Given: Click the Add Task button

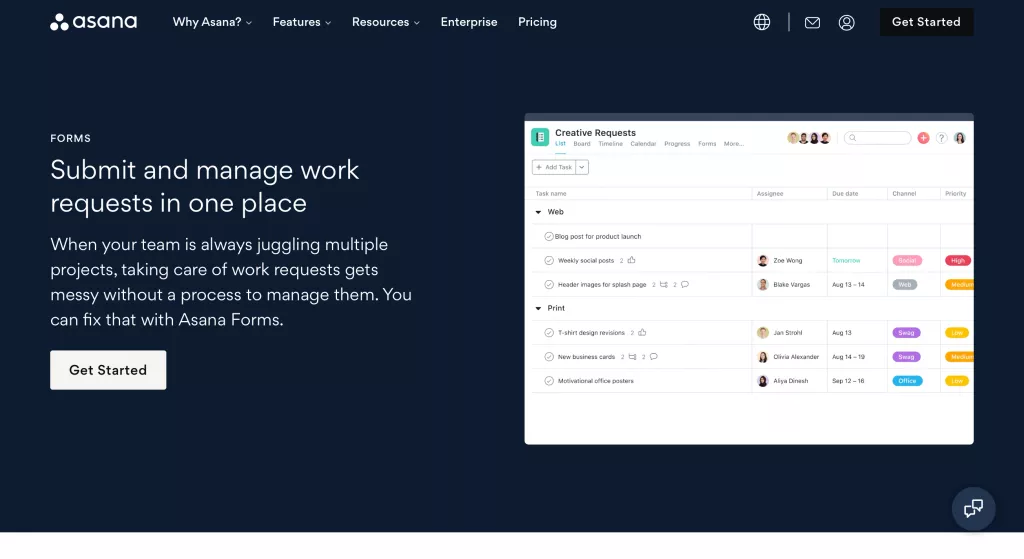Looking at the screenshot, I should pos(554,167).
